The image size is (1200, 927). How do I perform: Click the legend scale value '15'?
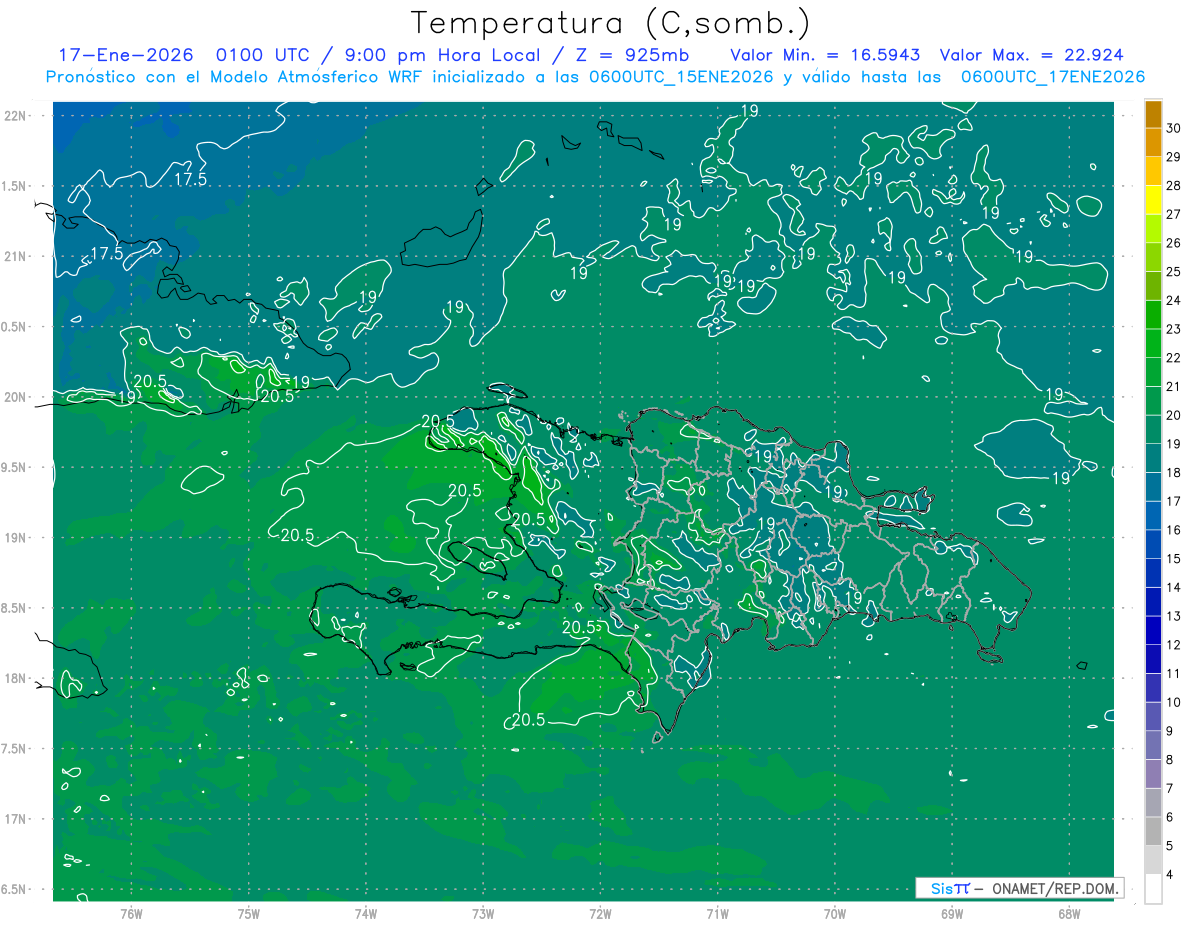[x=1174, y=559]
